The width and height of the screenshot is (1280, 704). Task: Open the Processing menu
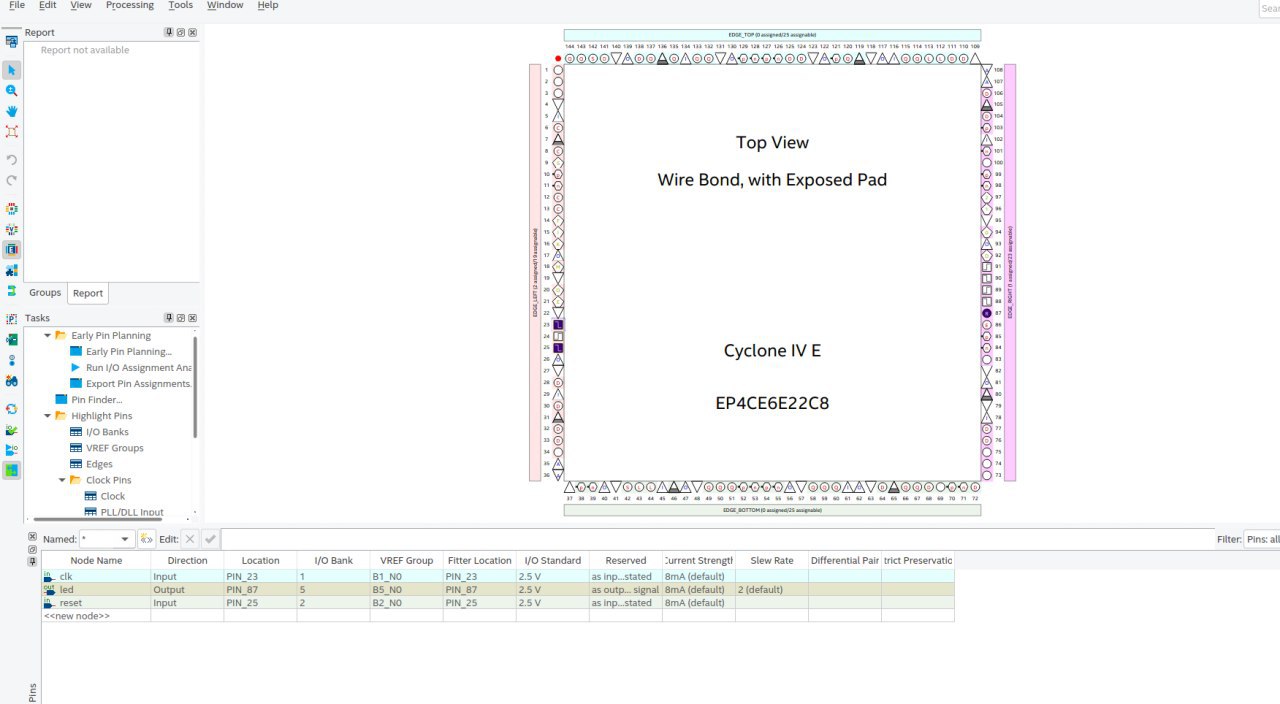130,5
